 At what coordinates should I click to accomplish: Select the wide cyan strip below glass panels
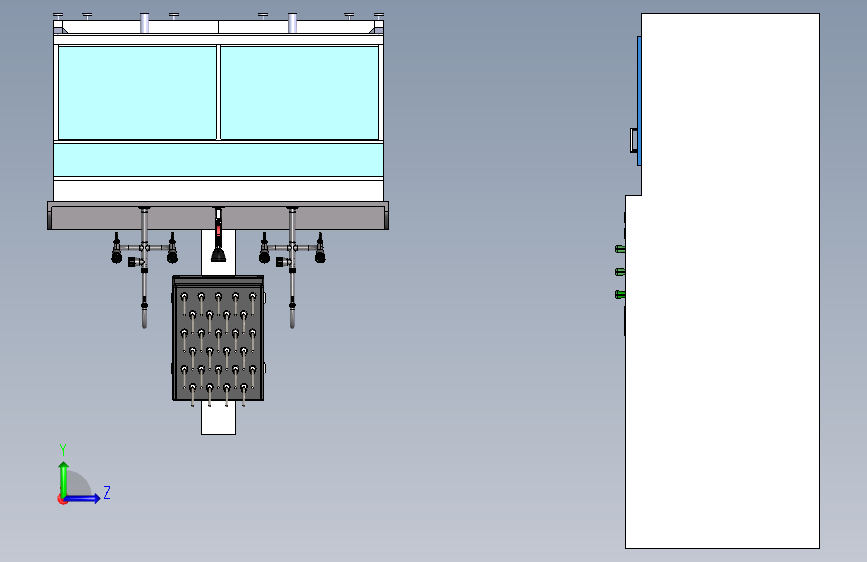[x=218, y=160]
